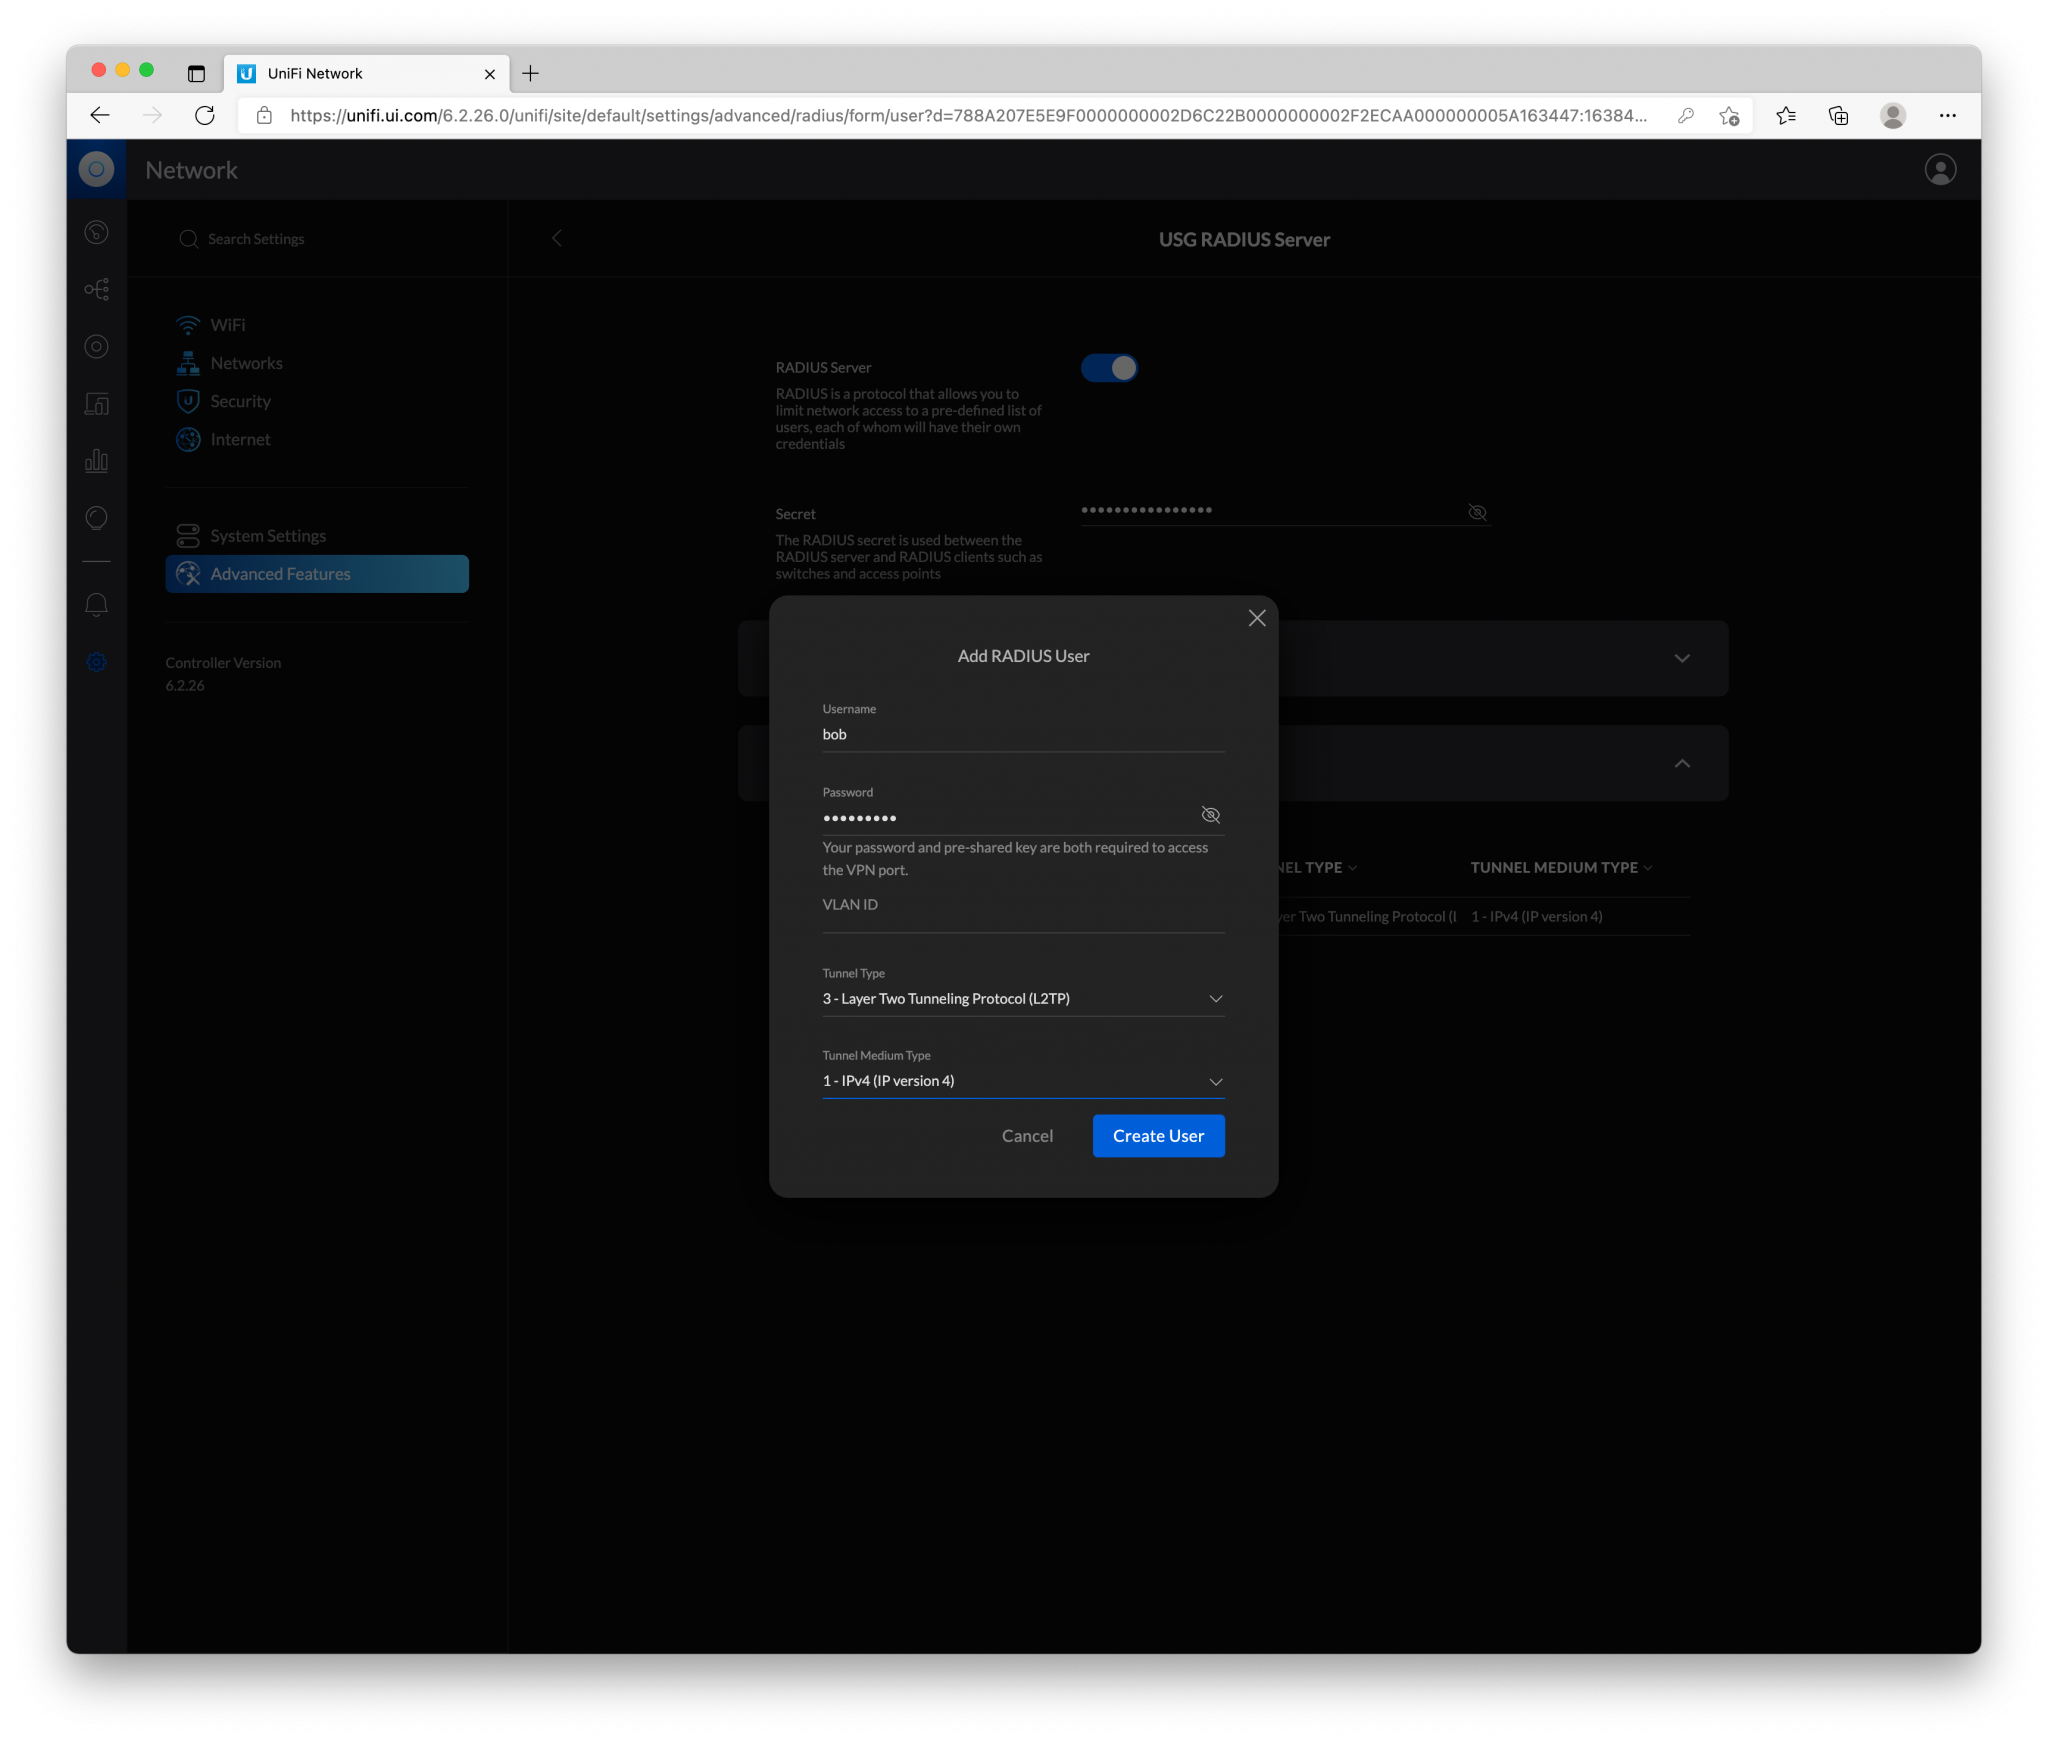Reveal the RADIUS user password
Viewport: 2048px width, 1742px height.
tap(1210, 815)
